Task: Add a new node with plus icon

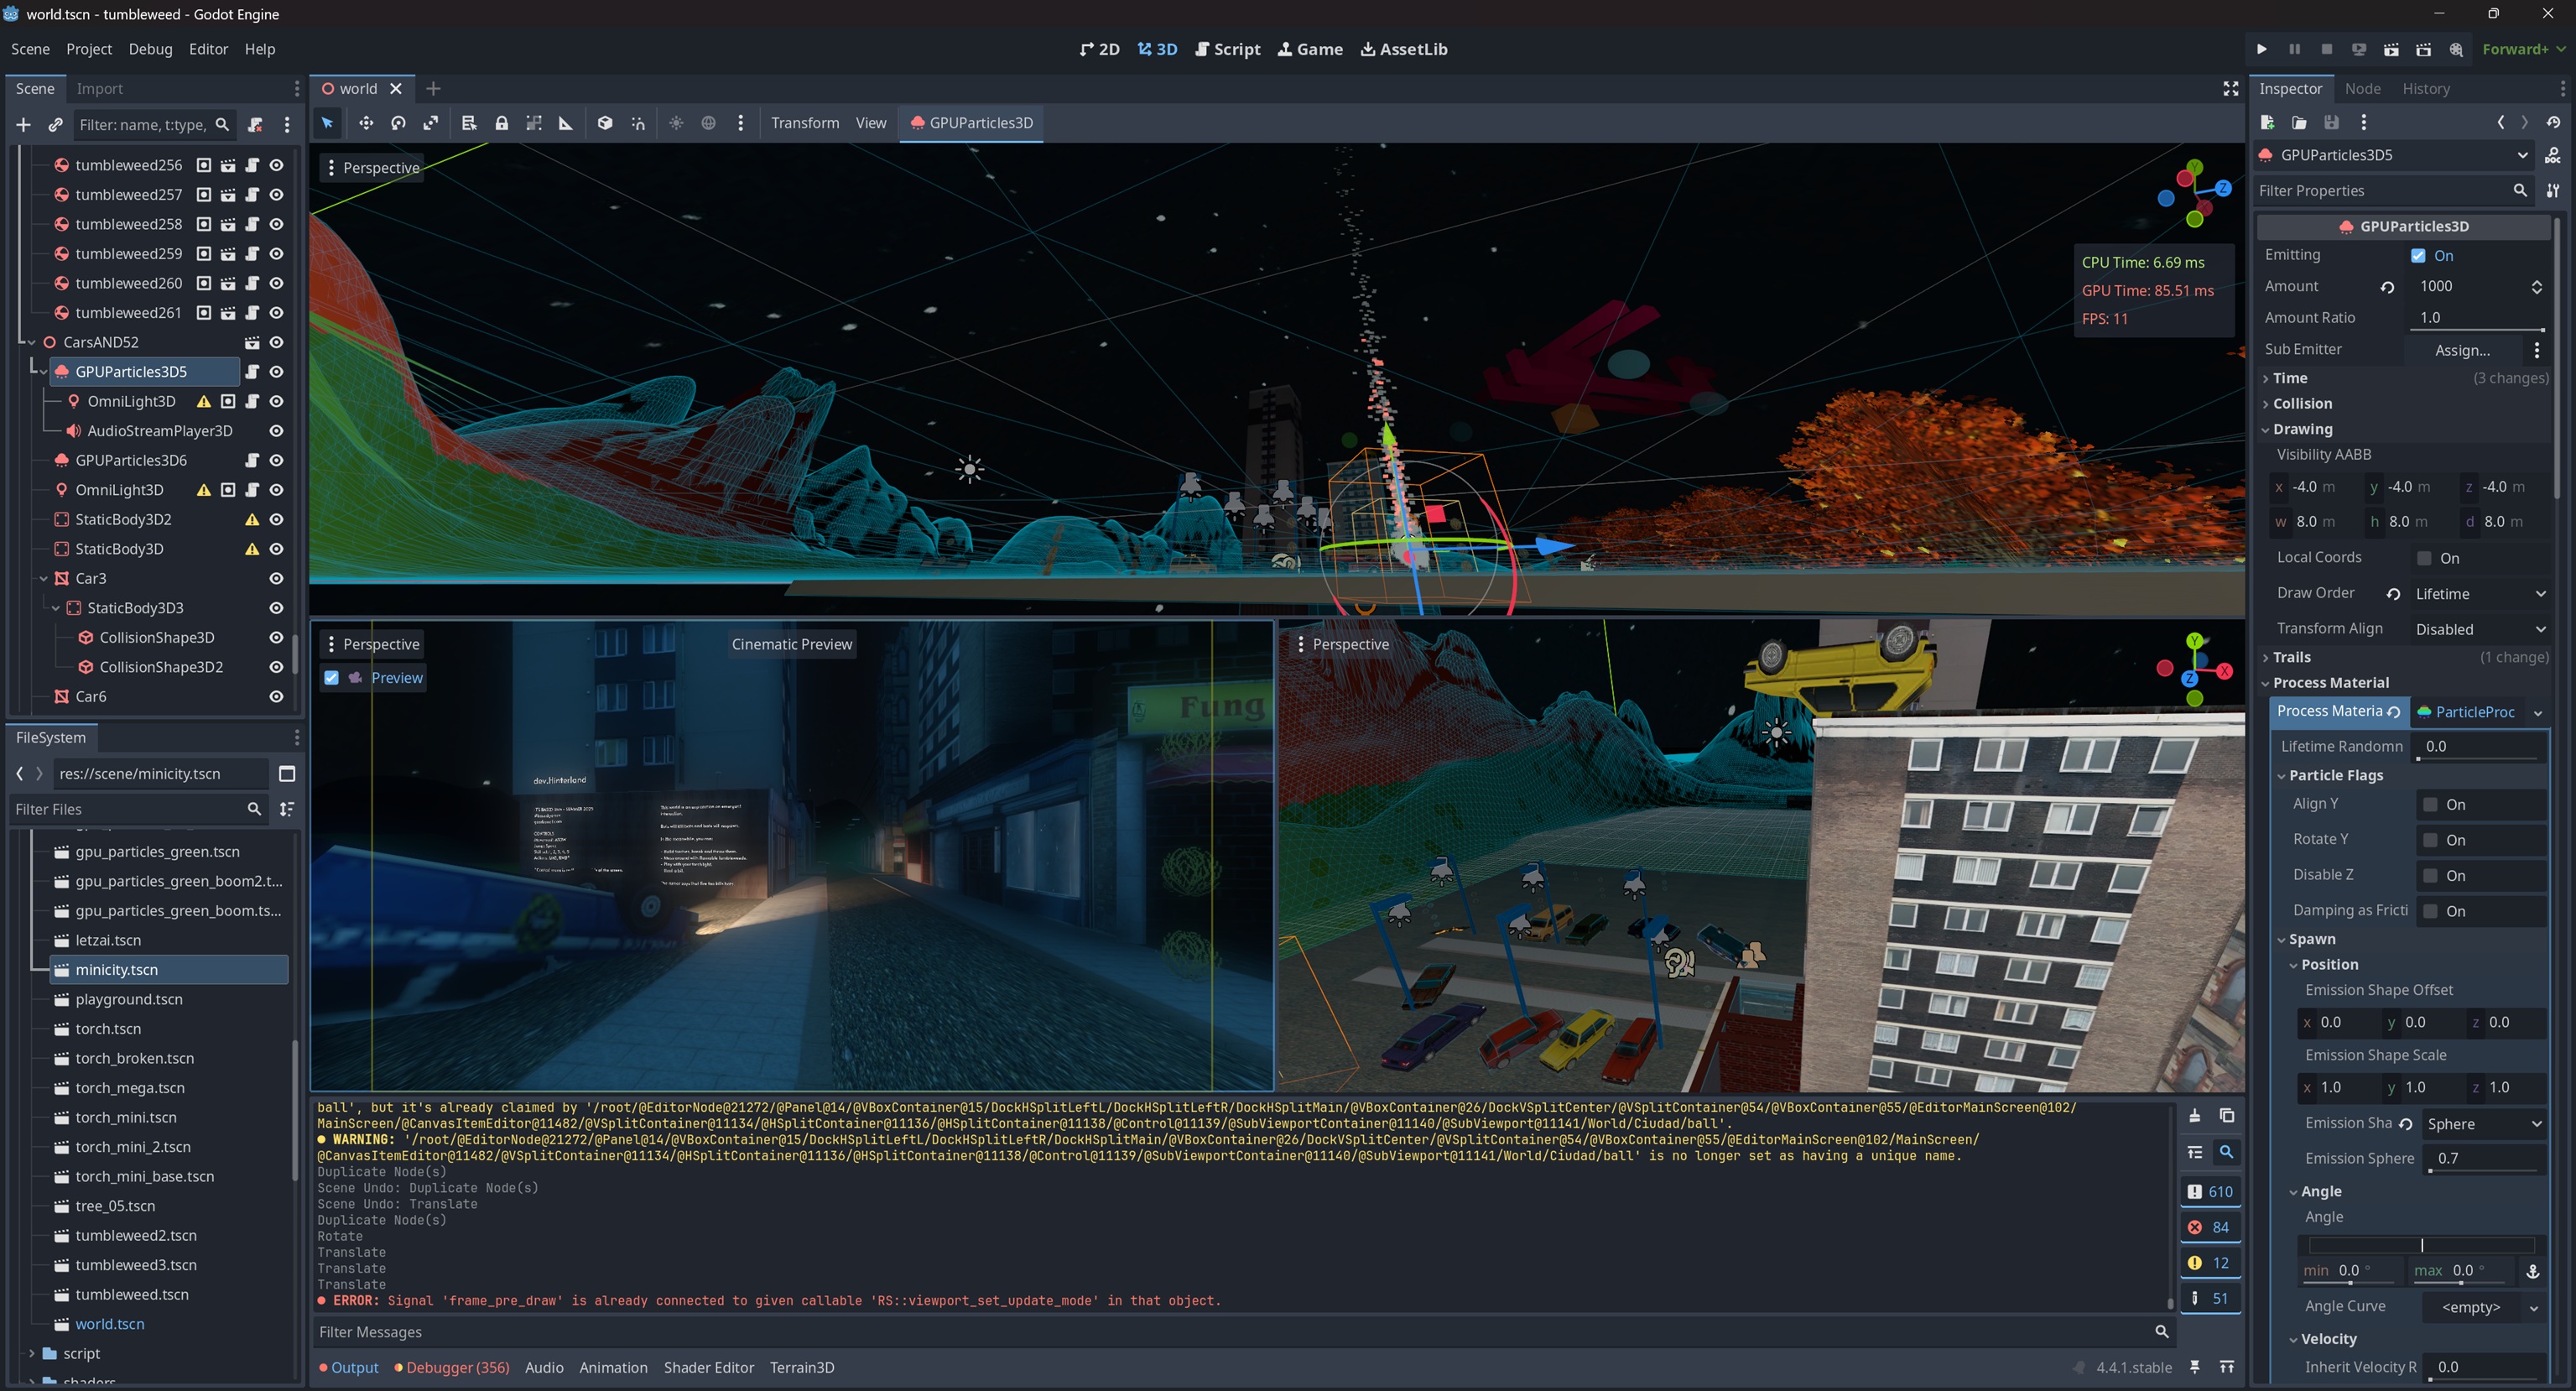Action: [23, 125]
